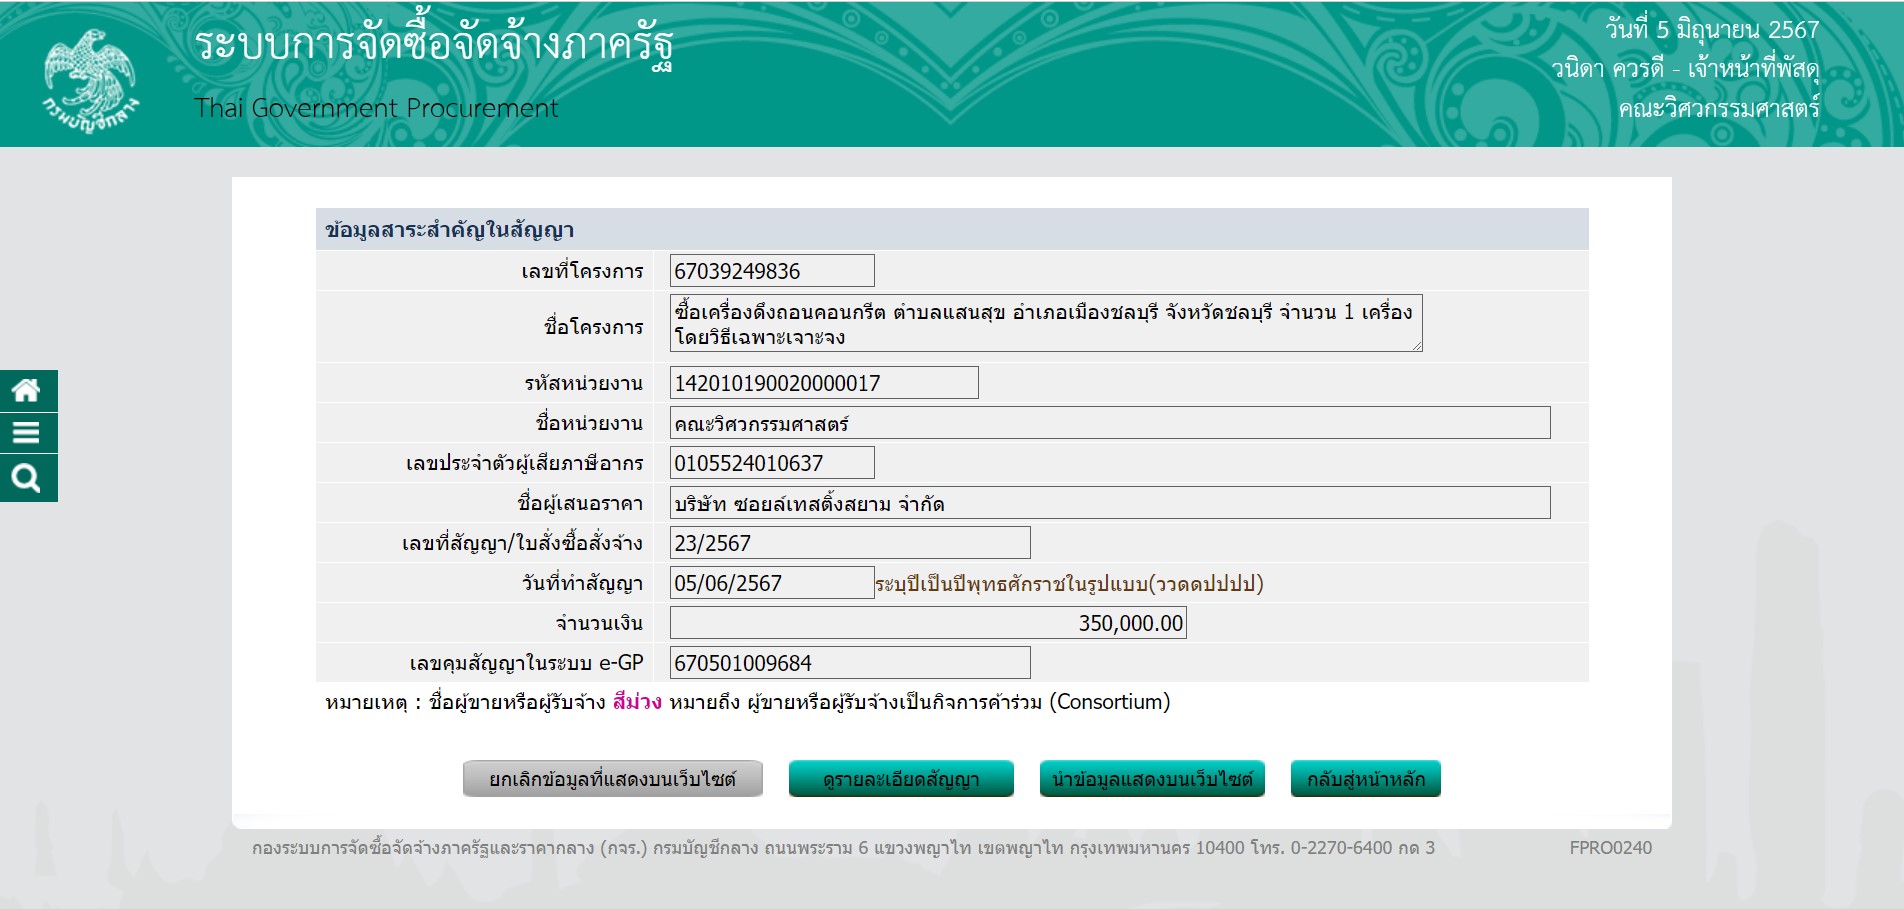
Task: Click the magnifying glass search icon
Action: tap(27, 478)
